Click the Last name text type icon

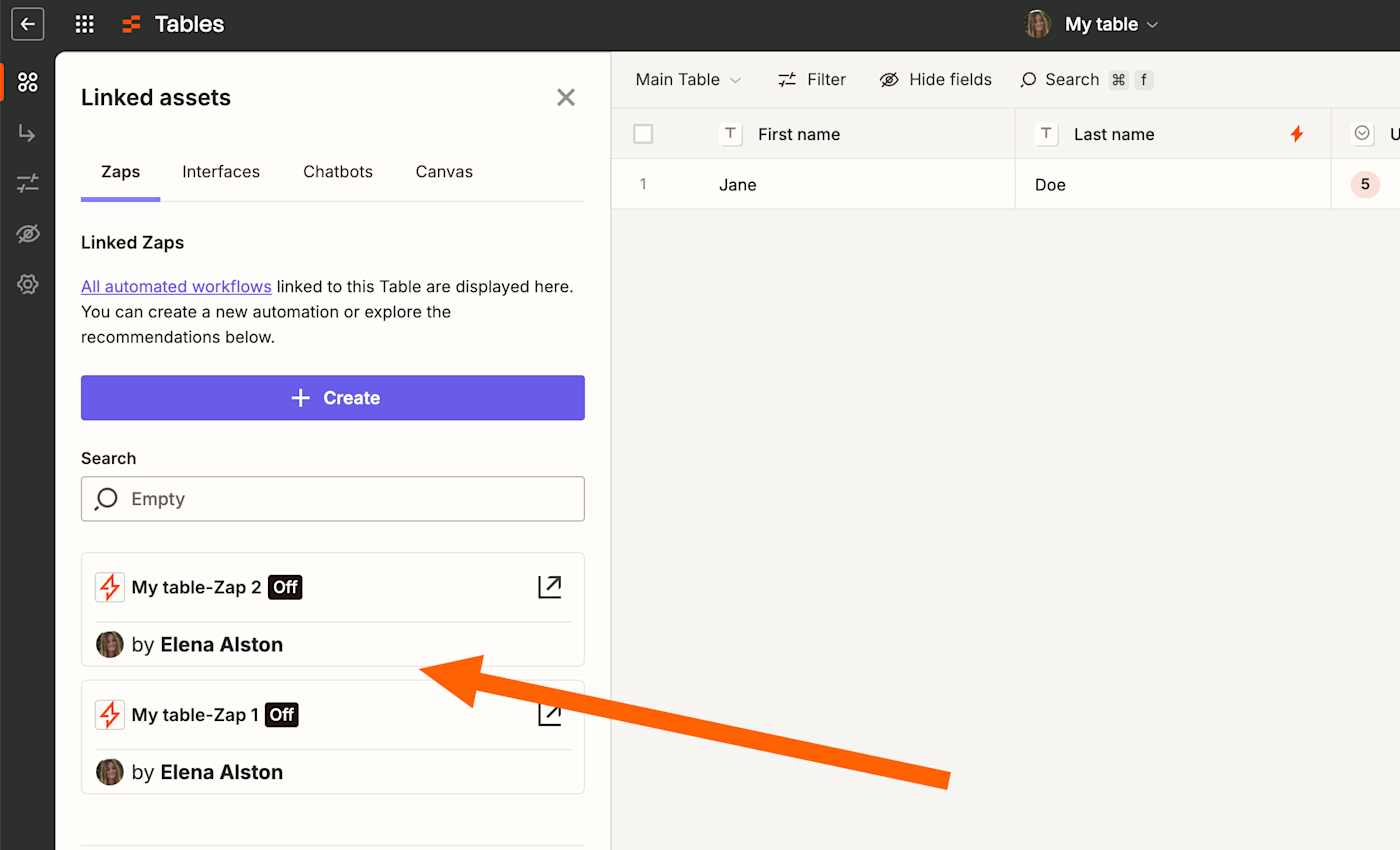click(1047, 134)
